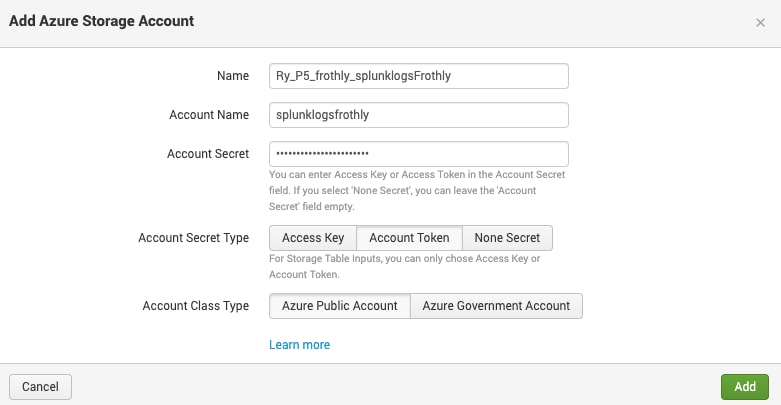Click the Account Class Type label
781x405 pixels.
coord(195,306)
